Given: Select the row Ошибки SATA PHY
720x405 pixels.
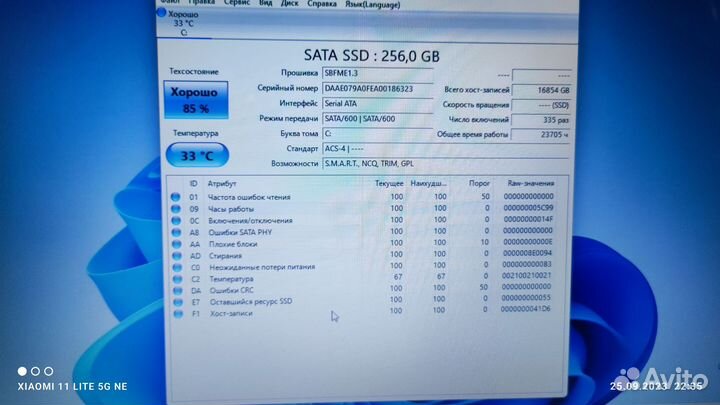Looking at the screenshot, I should tap(363, 232).
